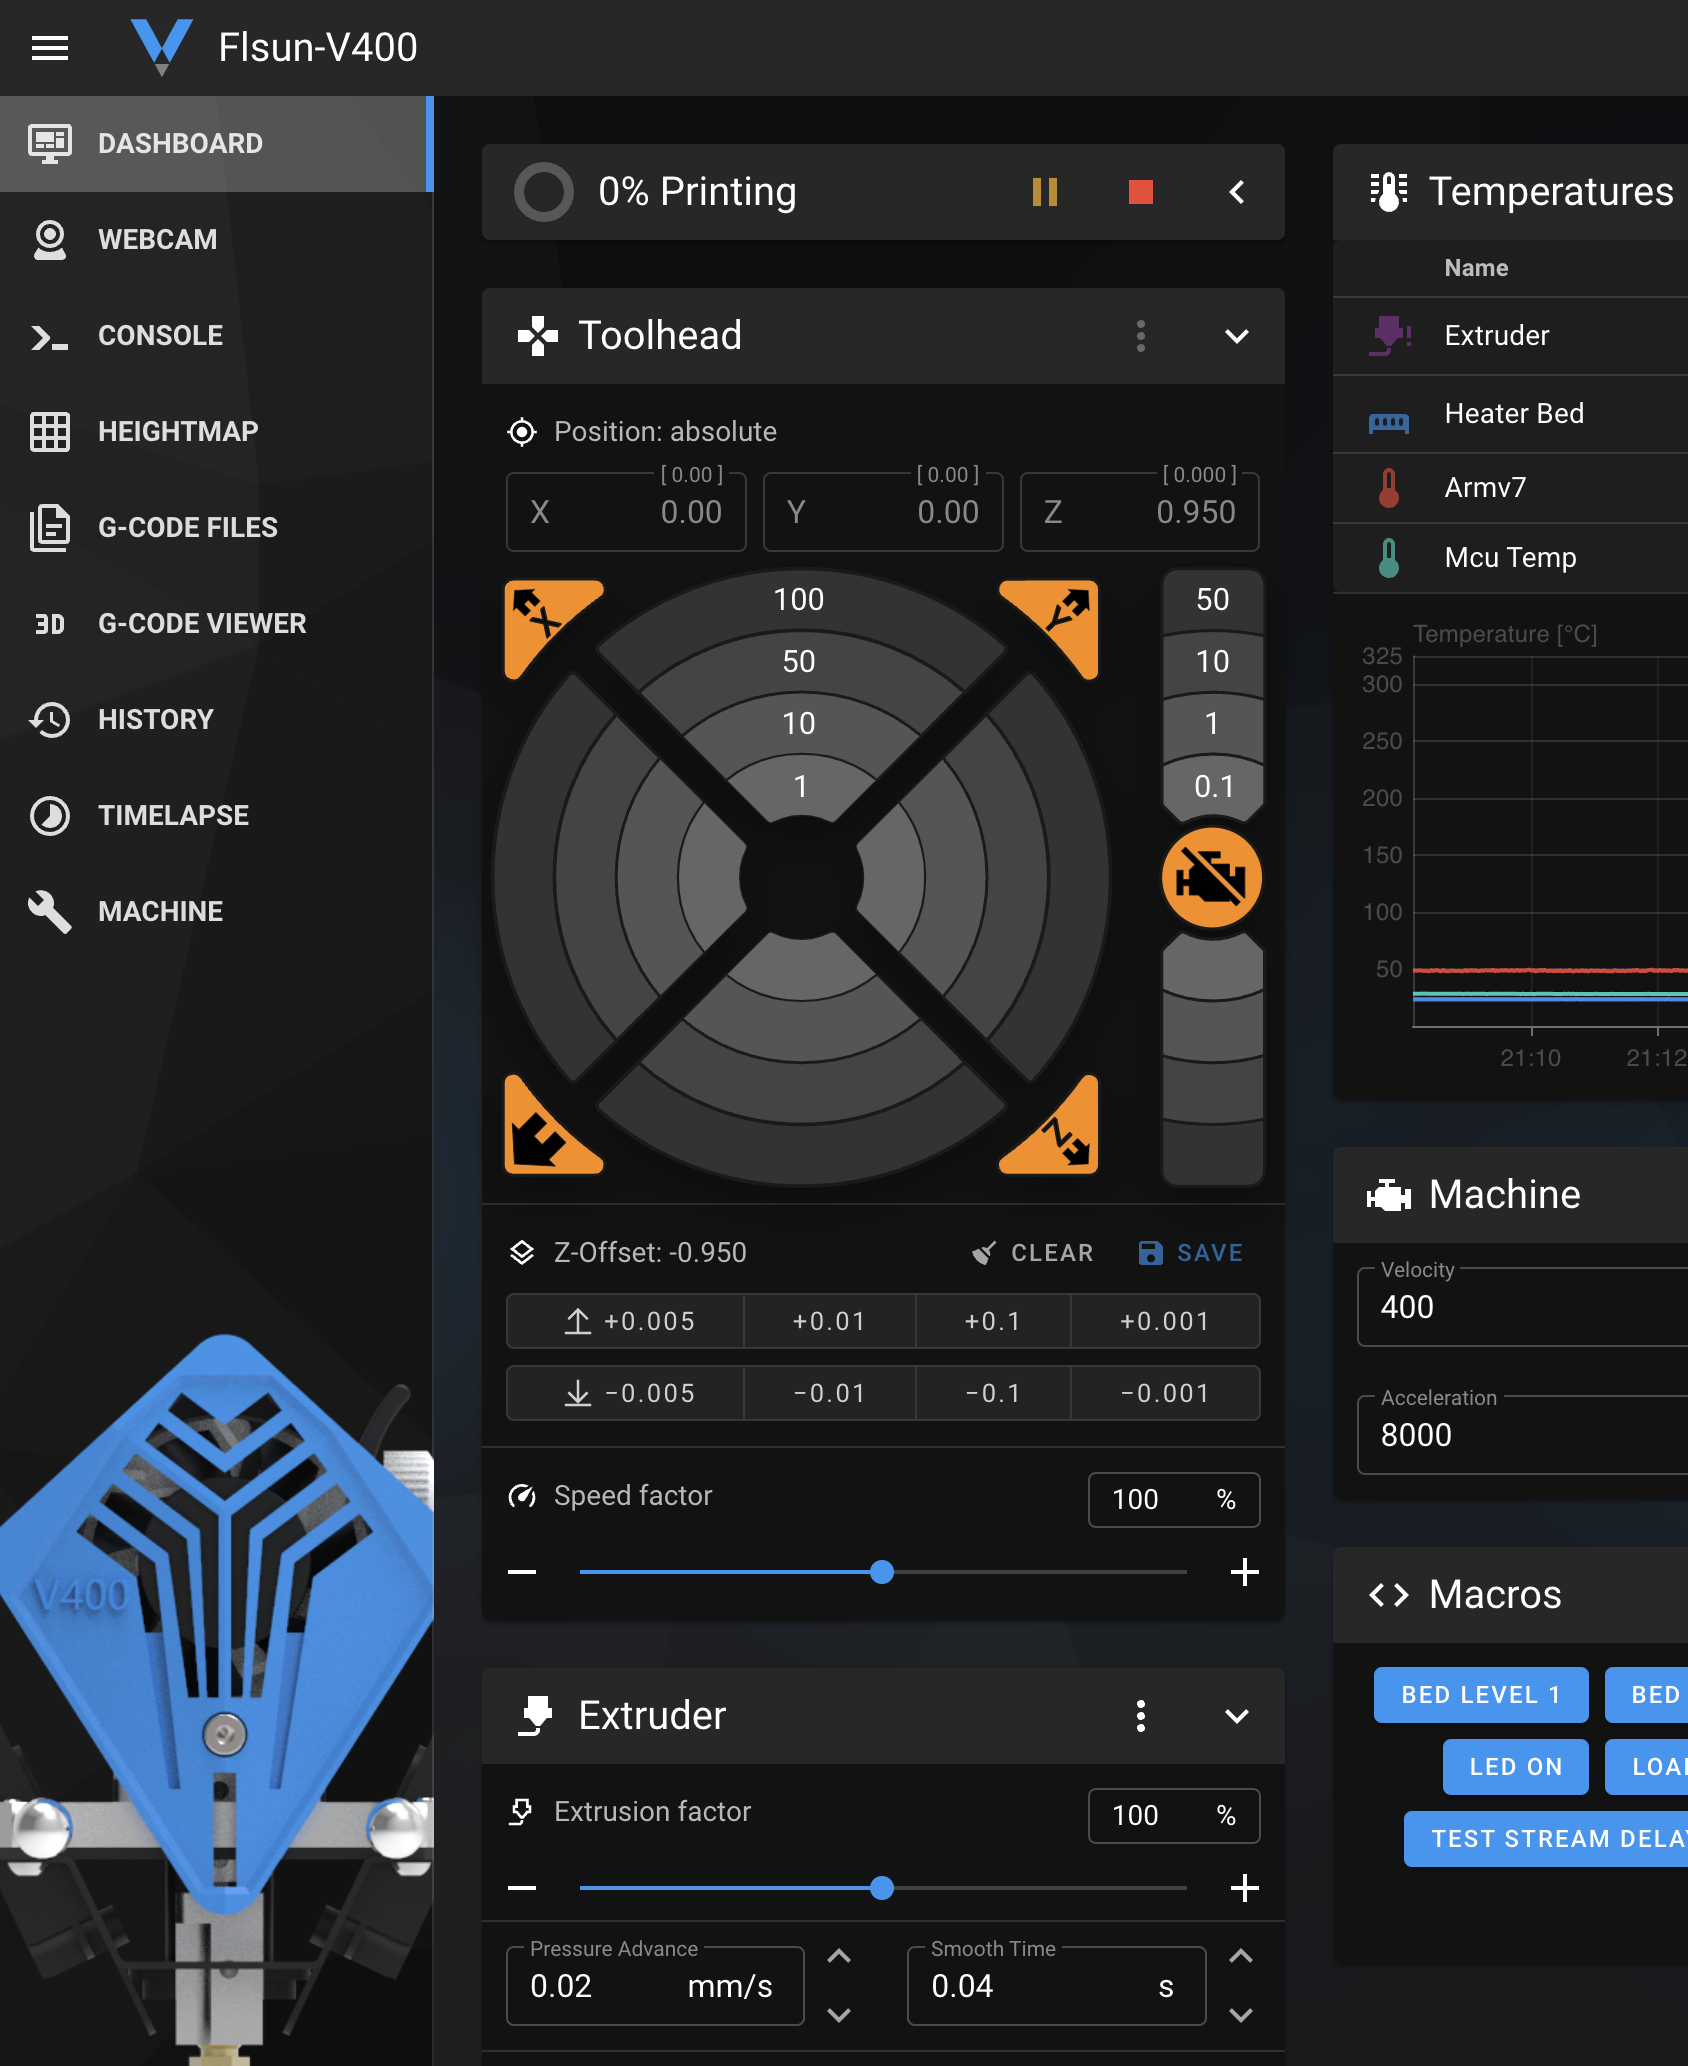The height and width of the screenshot is (2066, 1688).
Task: Jog 1 in the circular XY control
Action: pyautogui.click(x=800, y=787)
